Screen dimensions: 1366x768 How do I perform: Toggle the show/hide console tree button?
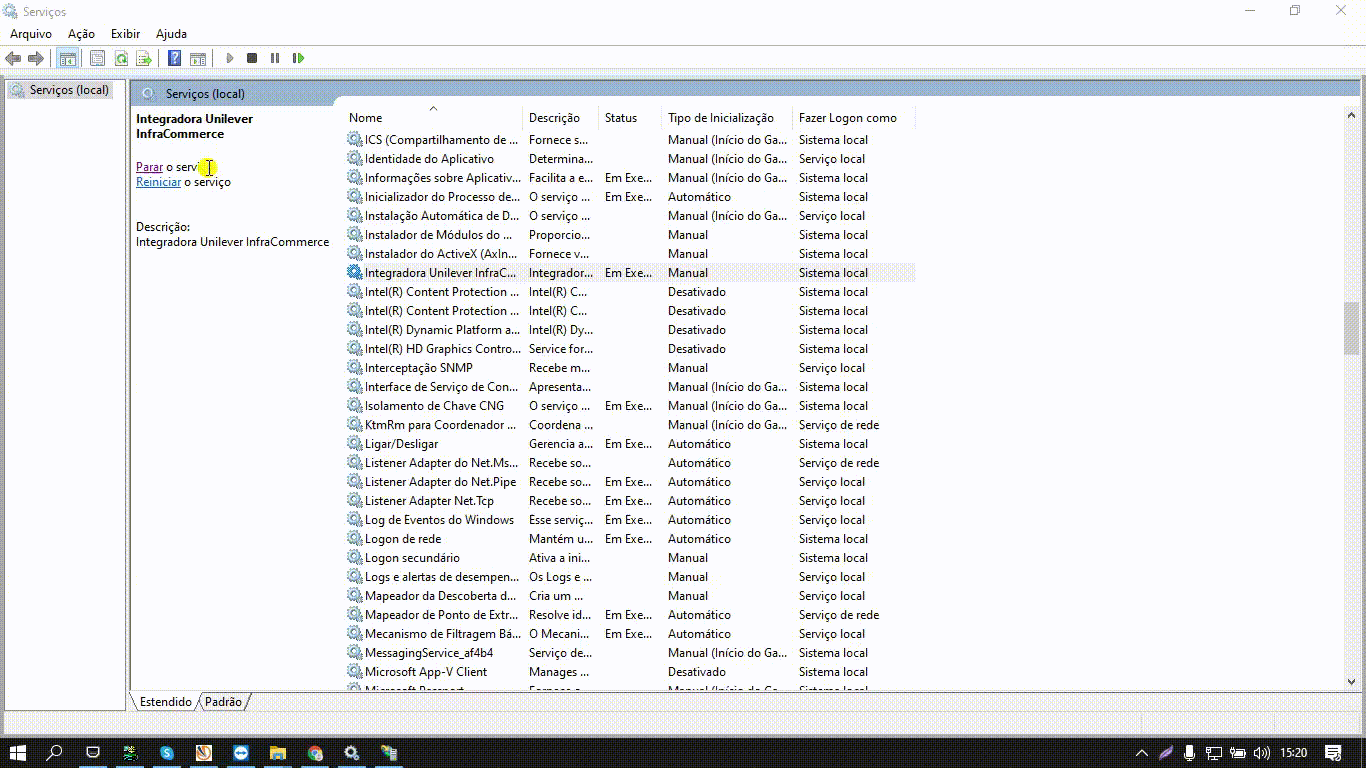click(x=68, y=58)
